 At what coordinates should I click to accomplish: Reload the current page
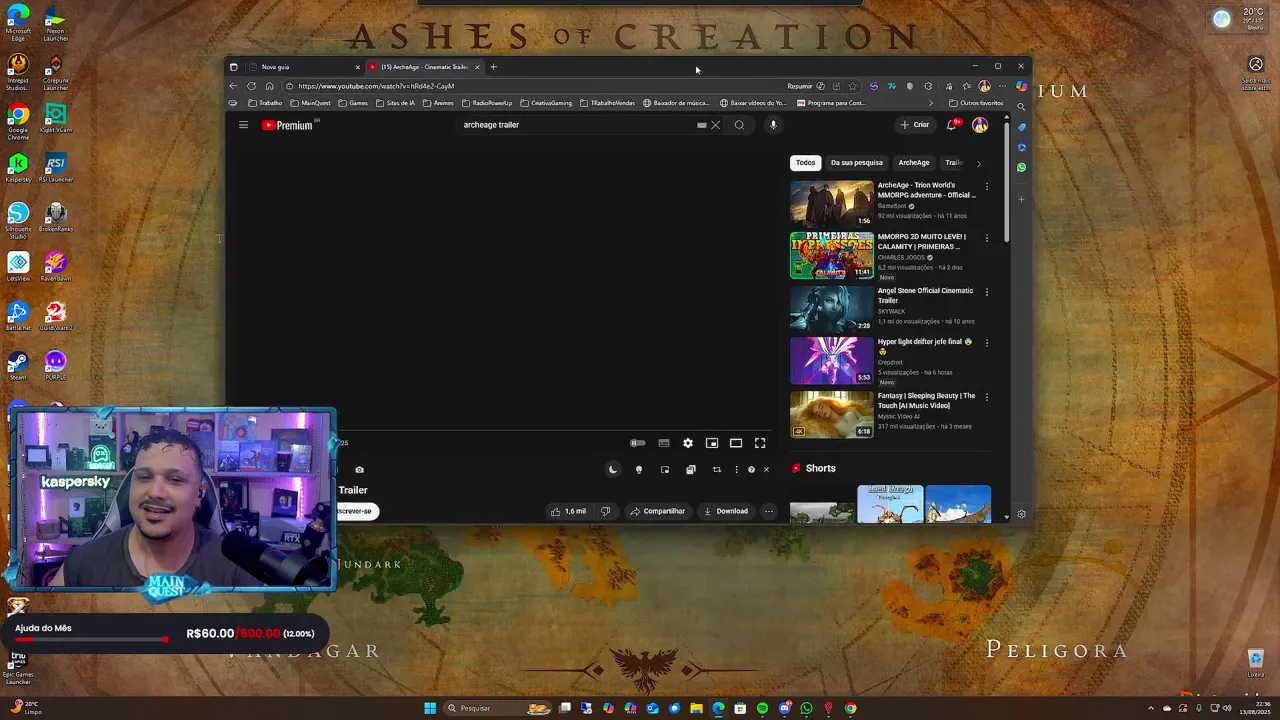tap(251, 86)
